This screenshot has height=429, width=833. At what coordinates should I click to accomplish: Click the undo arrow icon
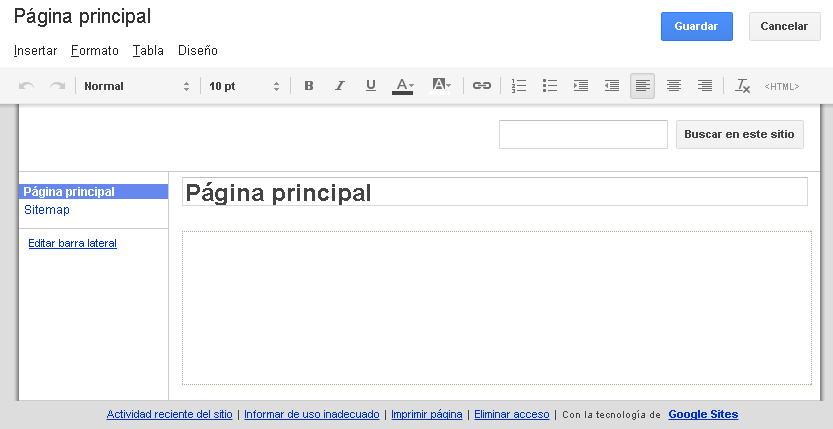[27, 86]
